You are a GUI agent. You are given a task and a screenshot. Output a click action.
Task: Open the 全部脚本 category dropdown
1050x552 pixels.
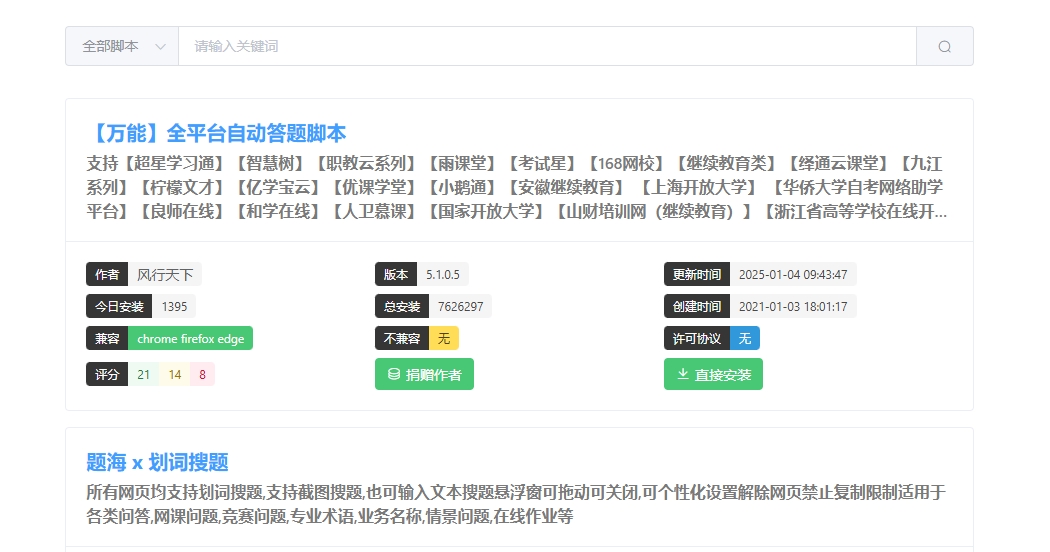click(122, 46)
